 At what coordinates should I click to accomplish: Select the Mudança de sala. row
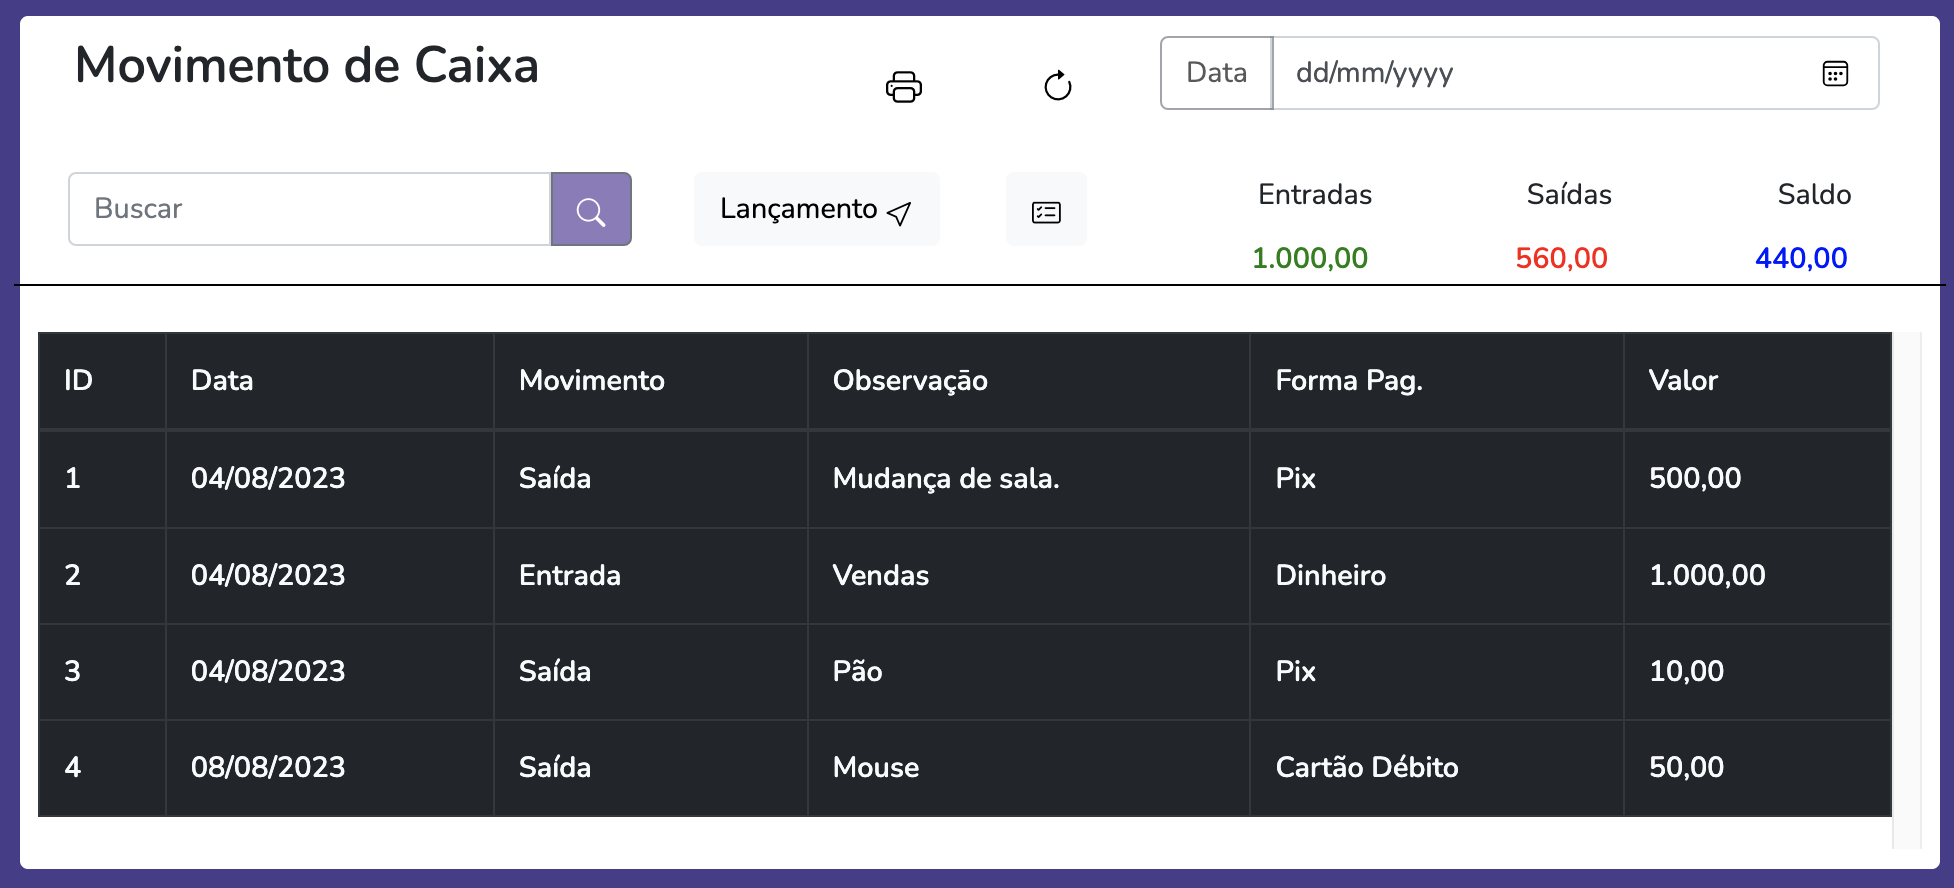945,479
